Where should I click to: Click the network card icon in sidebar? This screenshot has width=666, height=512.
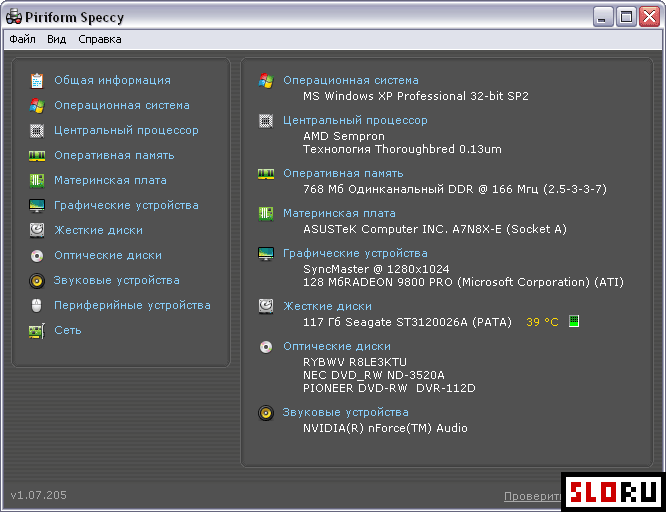pos(37,331)
